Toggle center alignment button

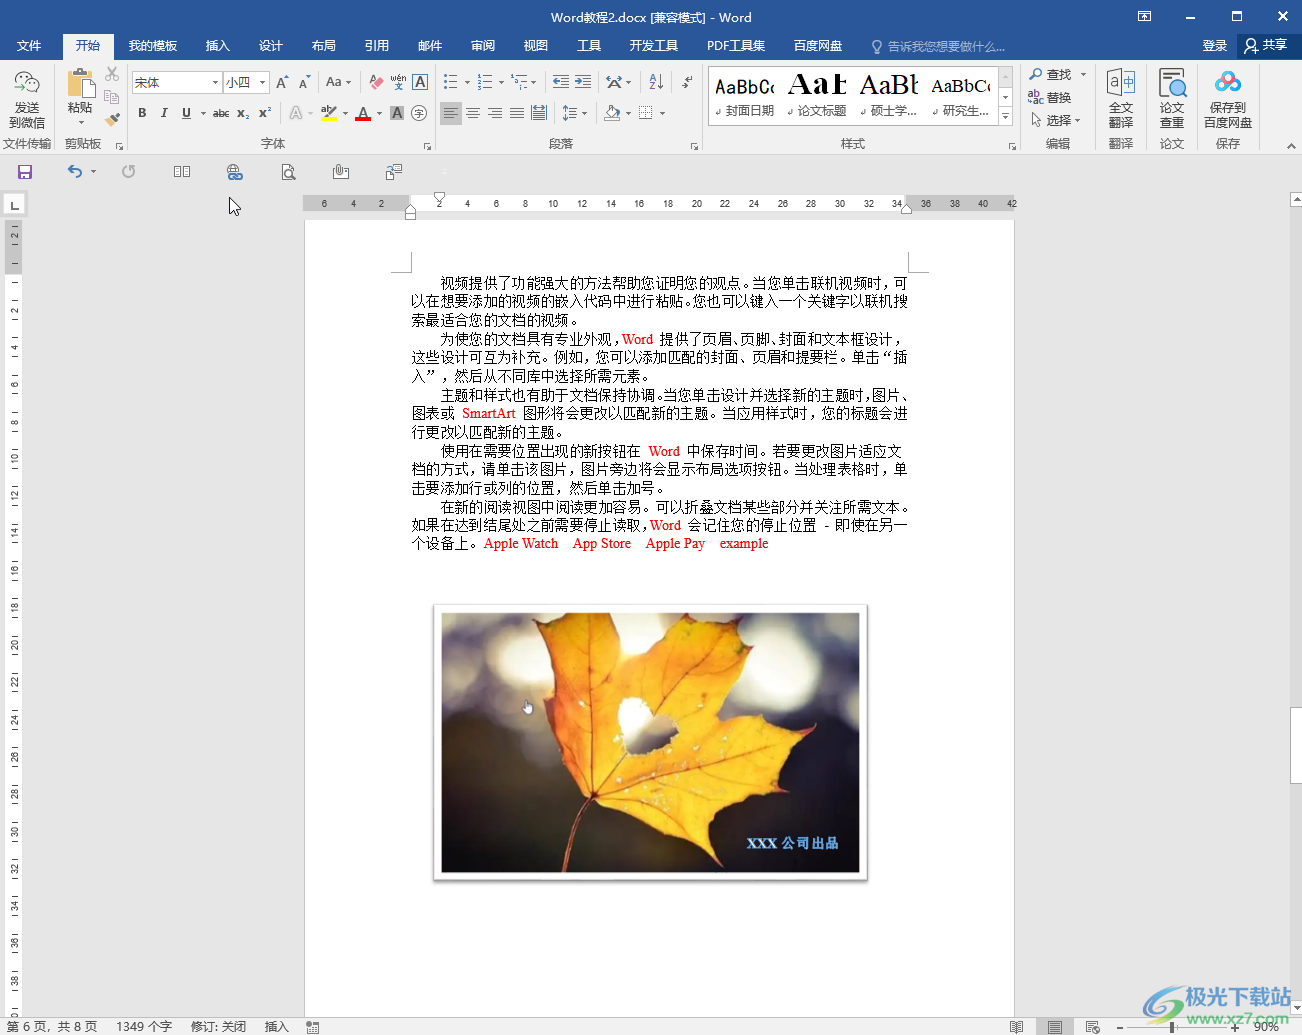pyautogui.click(x=473, y=113)
